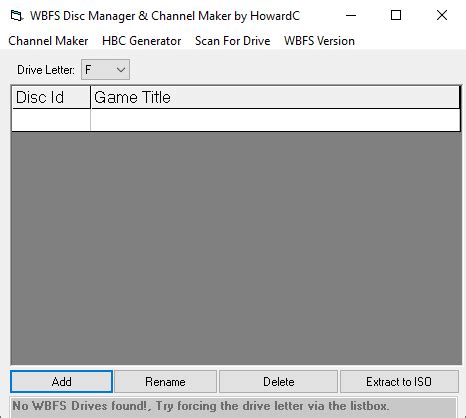The height and width of the screenshot is (418, 466).
Task: Click the empty Disc Id cell in first row
Action: coord(51,120)
